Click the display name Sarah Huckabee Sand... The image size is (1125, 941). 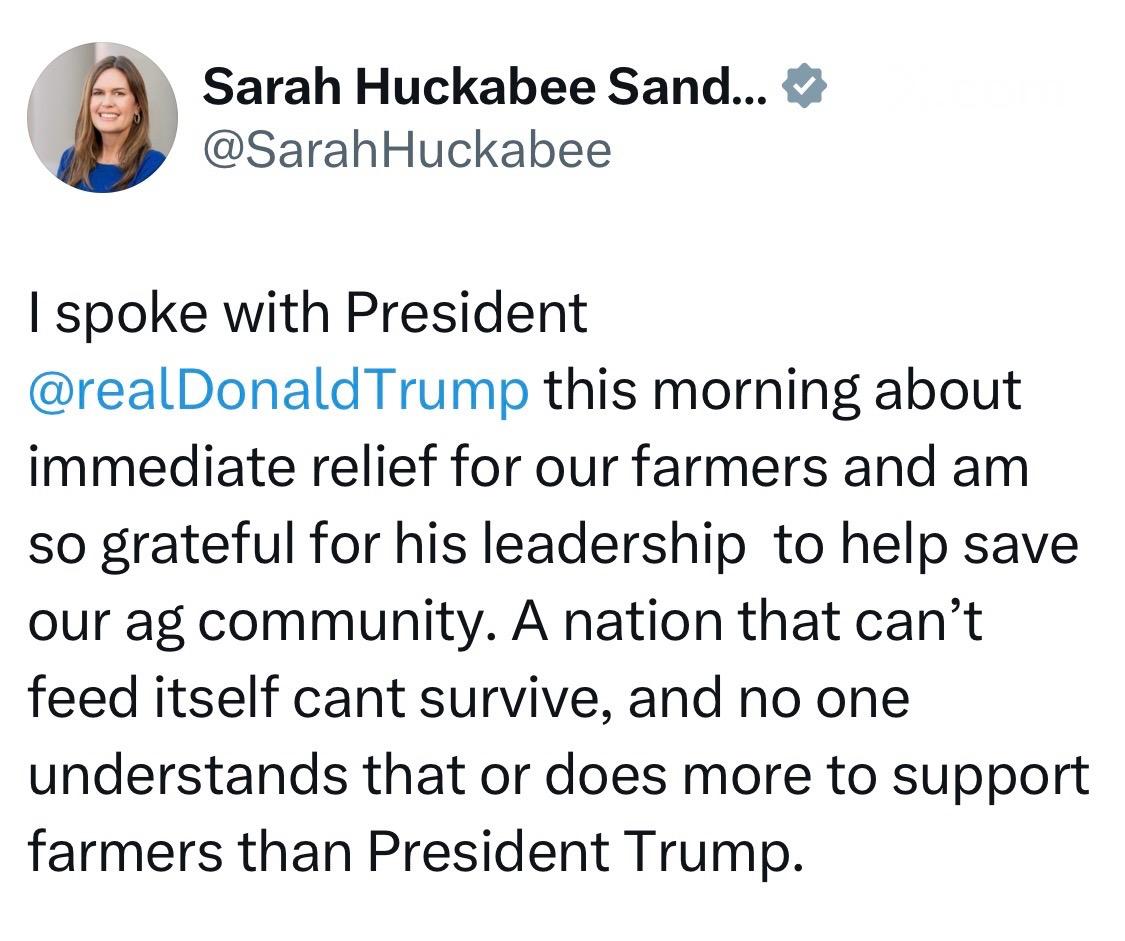[x=467, y=91]
